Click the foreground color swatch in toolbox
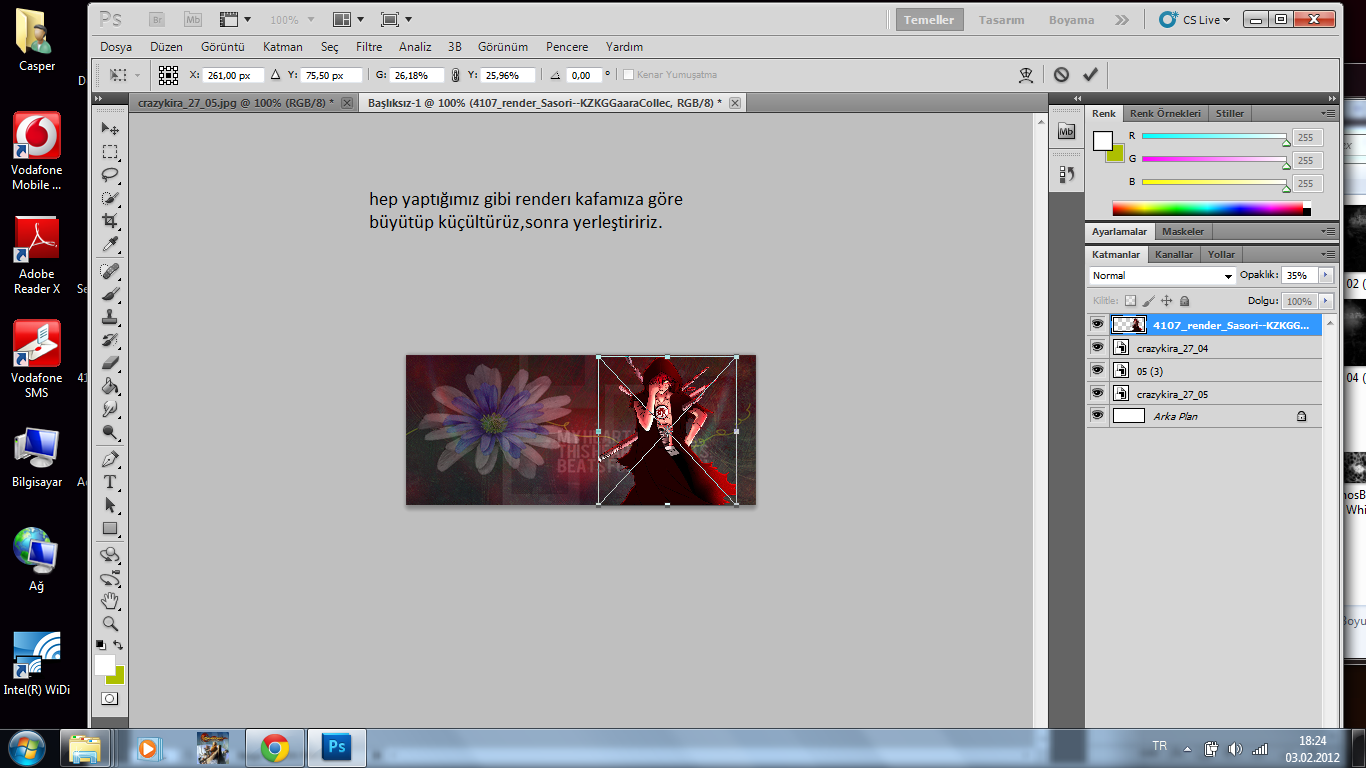The width and height of the screenshot is (1366, 768). pyautogui.click(x=104, y=664)
